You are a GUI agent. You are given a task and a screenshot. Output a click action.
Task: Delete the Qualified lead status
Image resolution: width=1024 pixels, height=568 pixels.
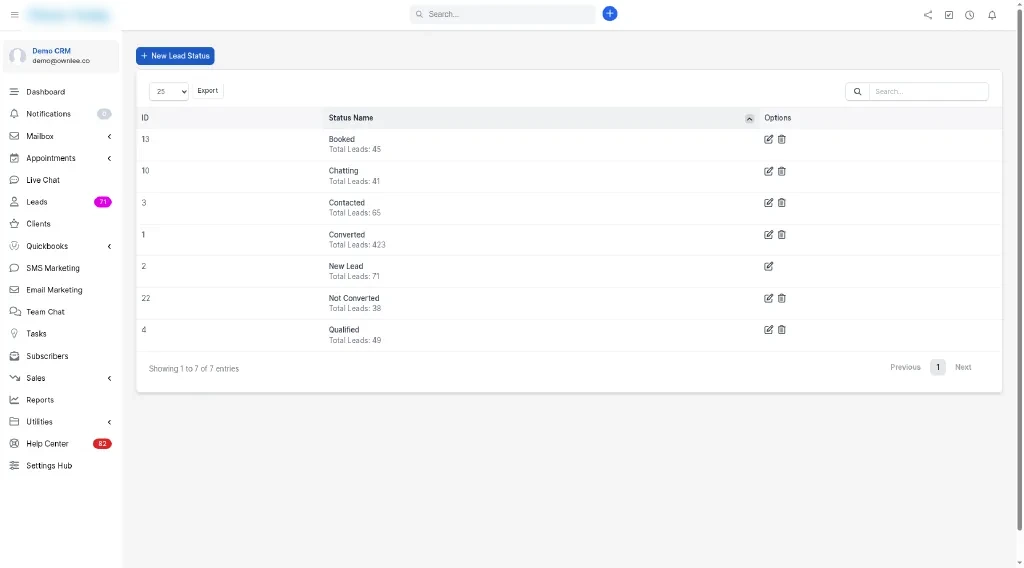(x=781, y=330)
